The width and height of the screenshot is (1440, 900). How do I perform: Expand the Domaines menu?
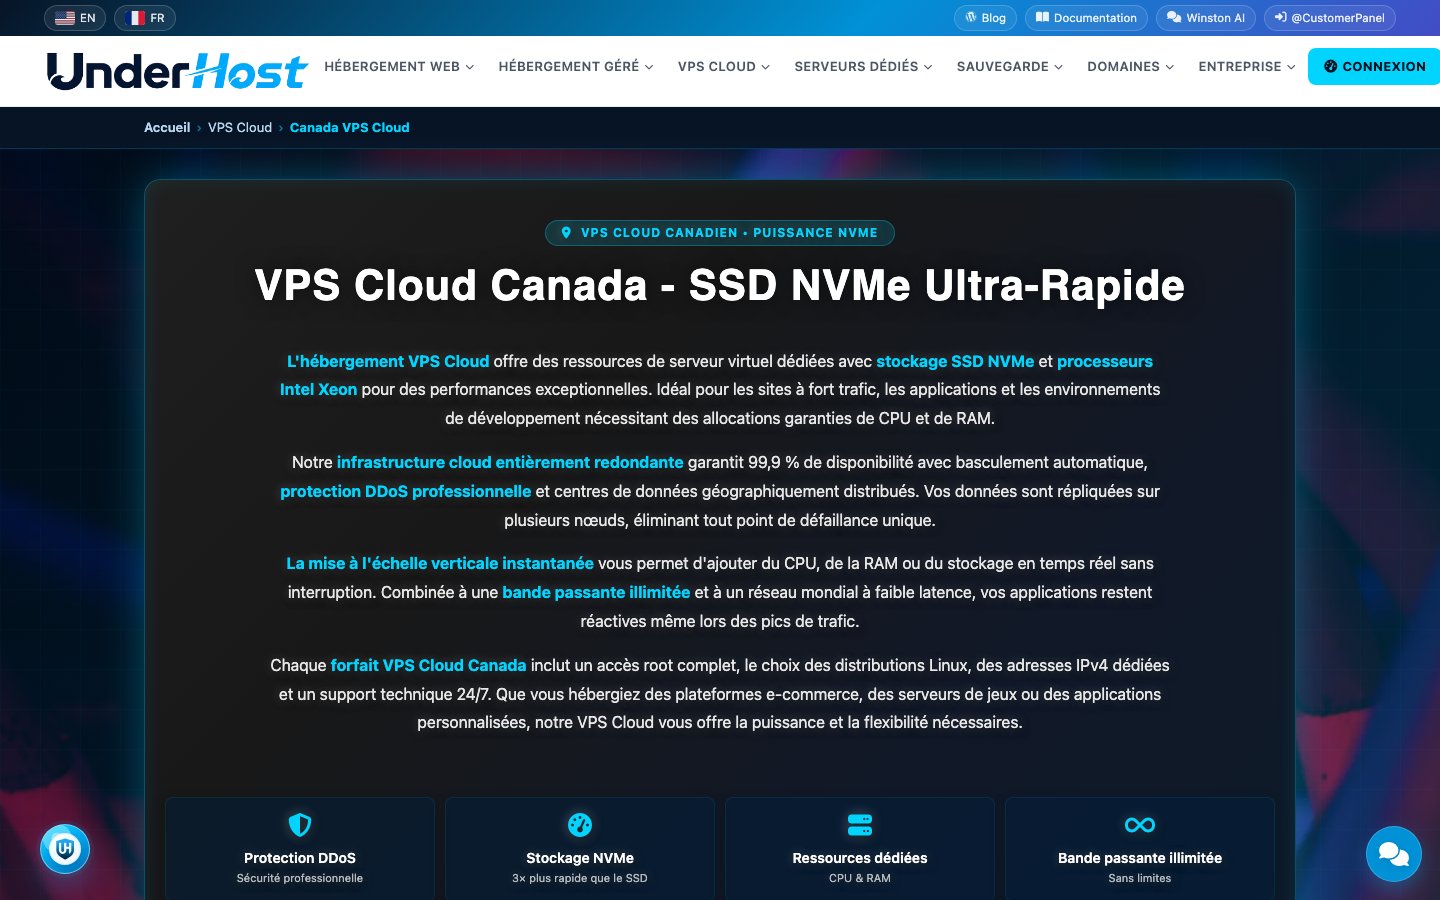1131,67
